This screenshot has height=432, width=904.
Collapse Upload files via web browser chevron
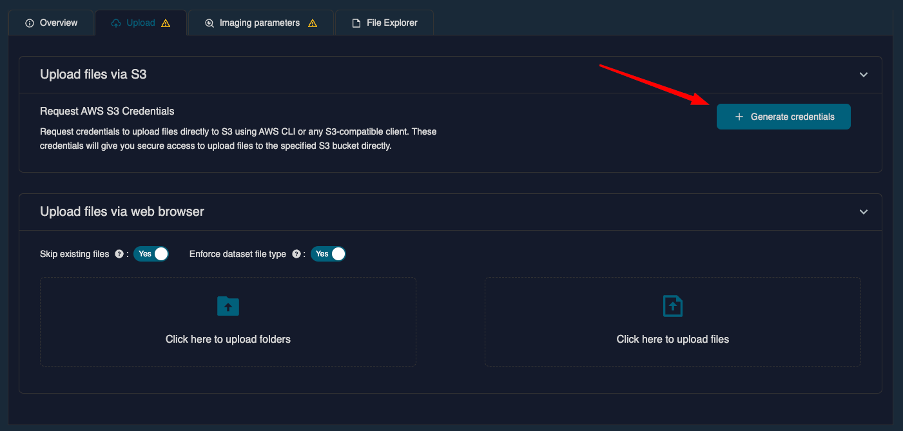[864, 212]
